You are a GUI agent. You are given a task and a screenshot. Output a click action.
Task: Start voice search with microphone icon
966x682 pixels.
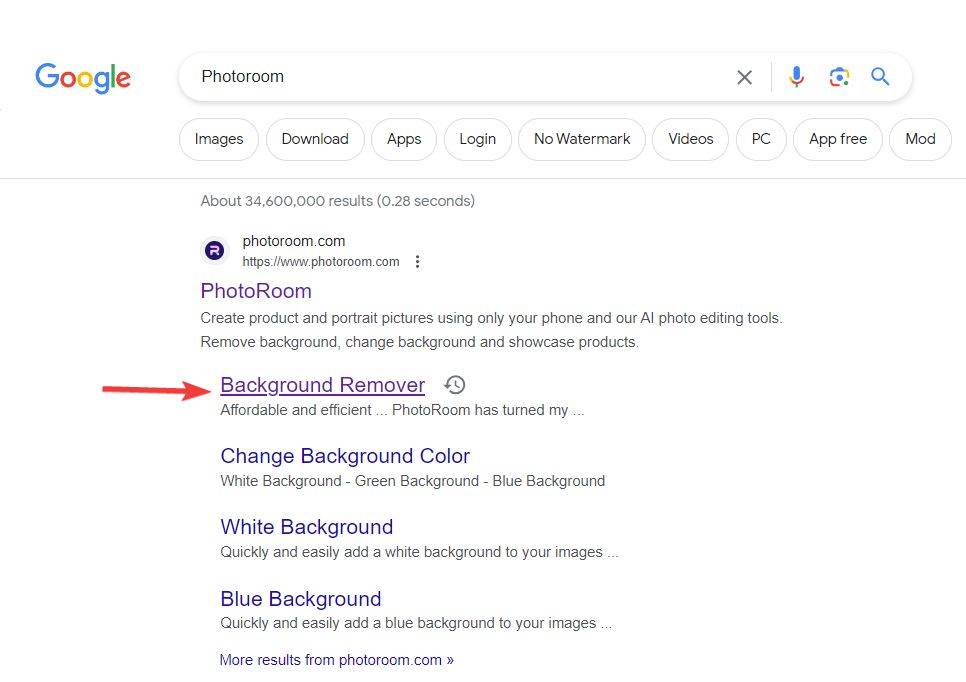click(x=796, y=77)
